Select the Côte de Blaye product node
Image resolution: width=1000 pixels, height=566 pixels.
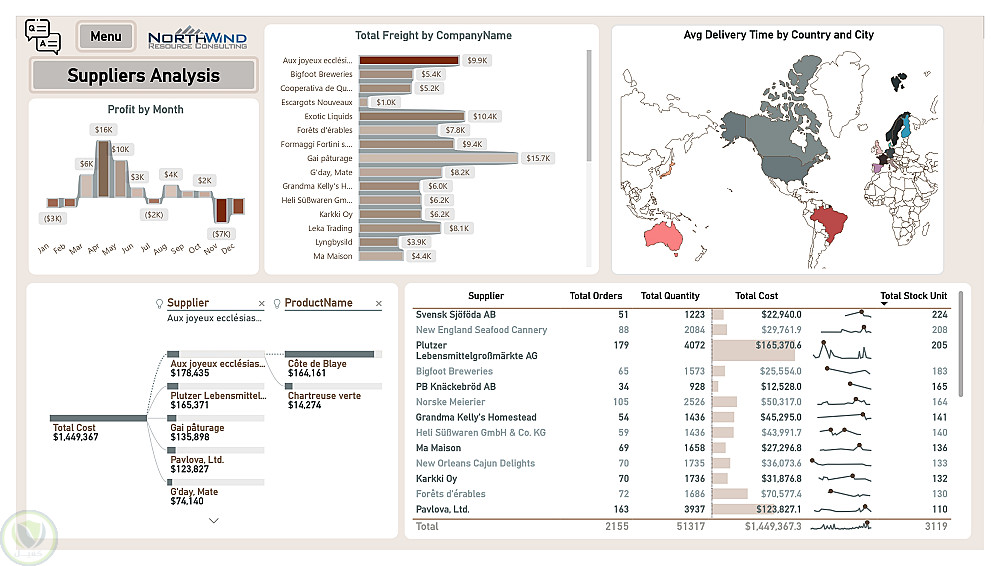333,364
